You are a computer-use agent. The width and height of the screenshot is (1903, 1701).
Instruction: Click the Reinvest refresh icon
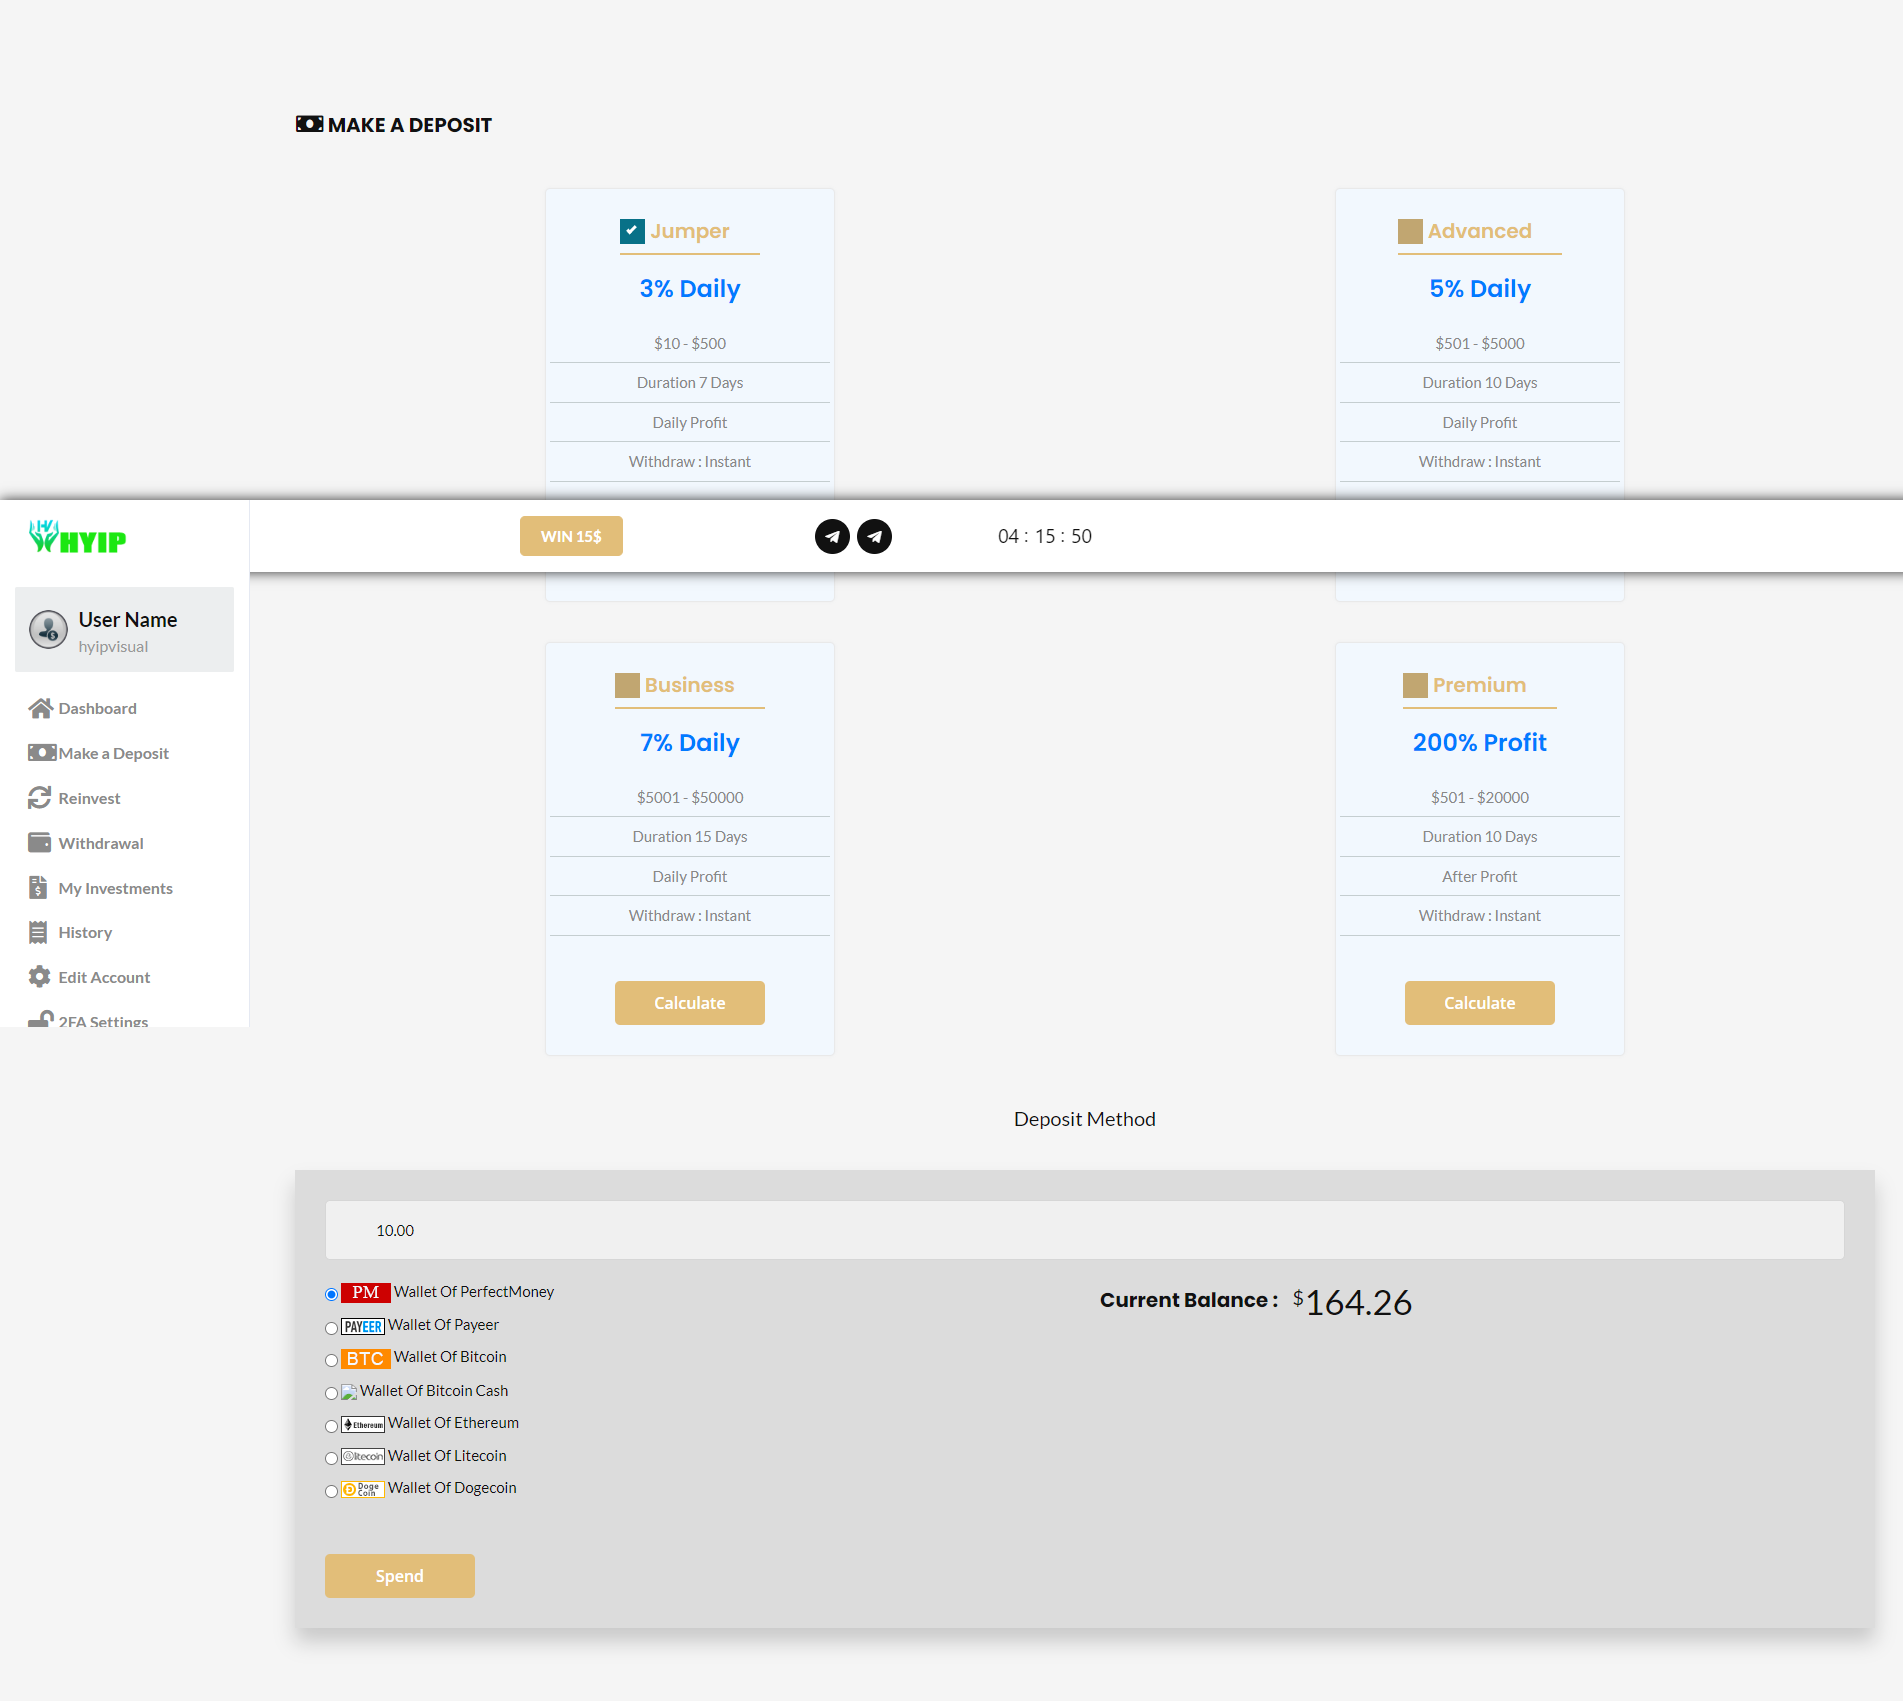[40, 798]
